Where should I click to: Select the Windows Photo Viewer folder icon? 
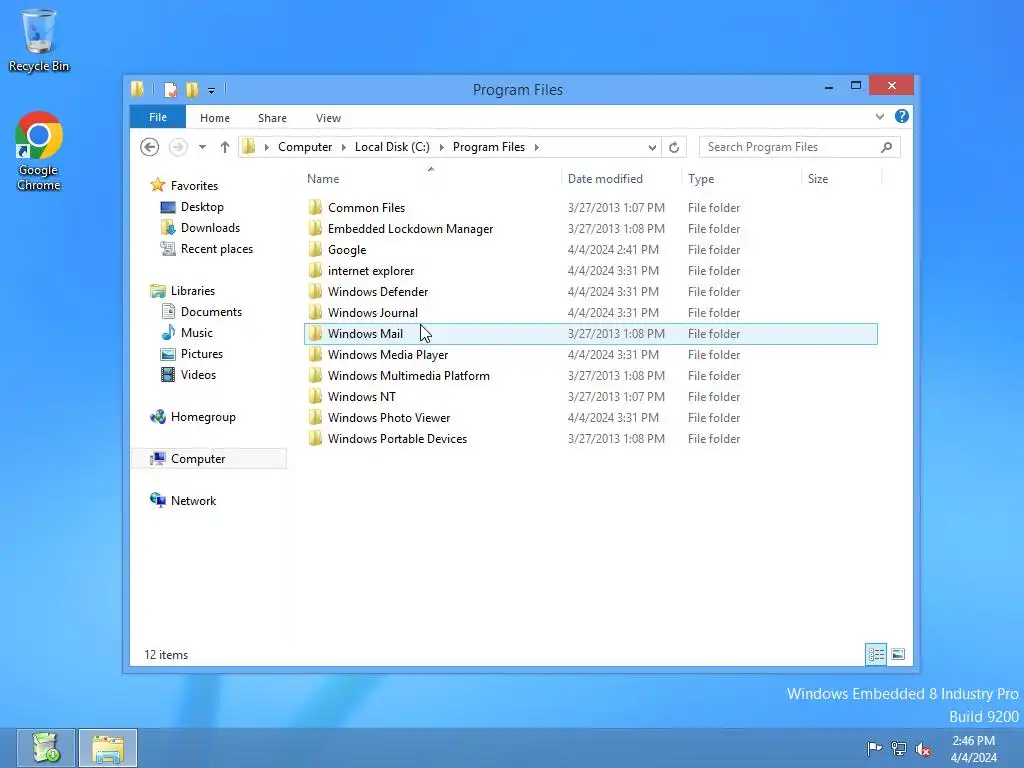click(315, 417)
